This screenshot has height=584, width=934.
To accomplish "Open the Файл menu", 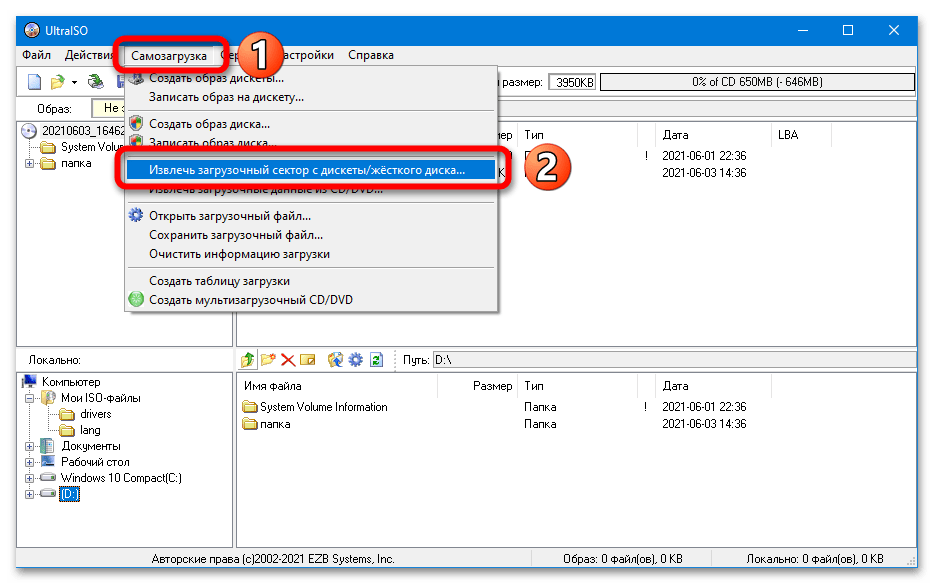I will [x=36, y=55].
